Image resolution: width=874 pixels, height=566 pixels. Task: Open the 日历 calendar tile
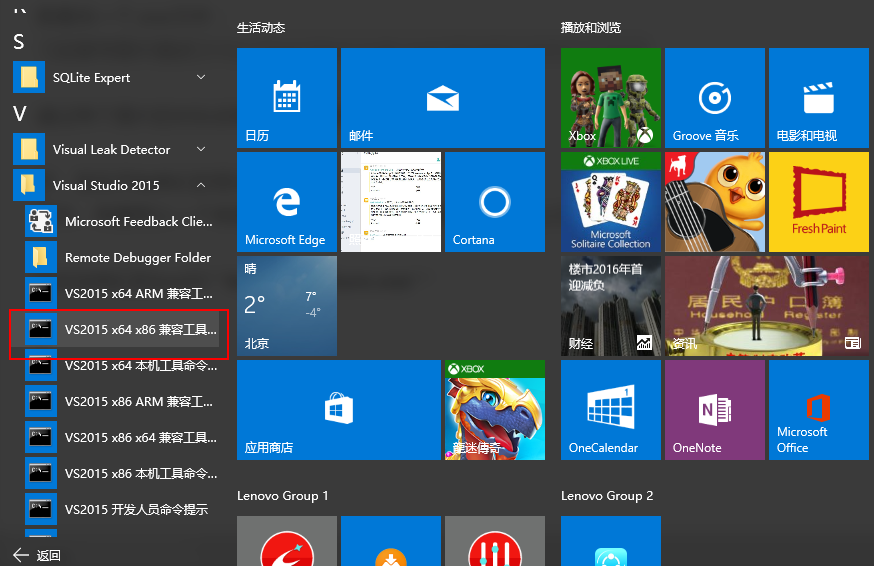[287, 98]
